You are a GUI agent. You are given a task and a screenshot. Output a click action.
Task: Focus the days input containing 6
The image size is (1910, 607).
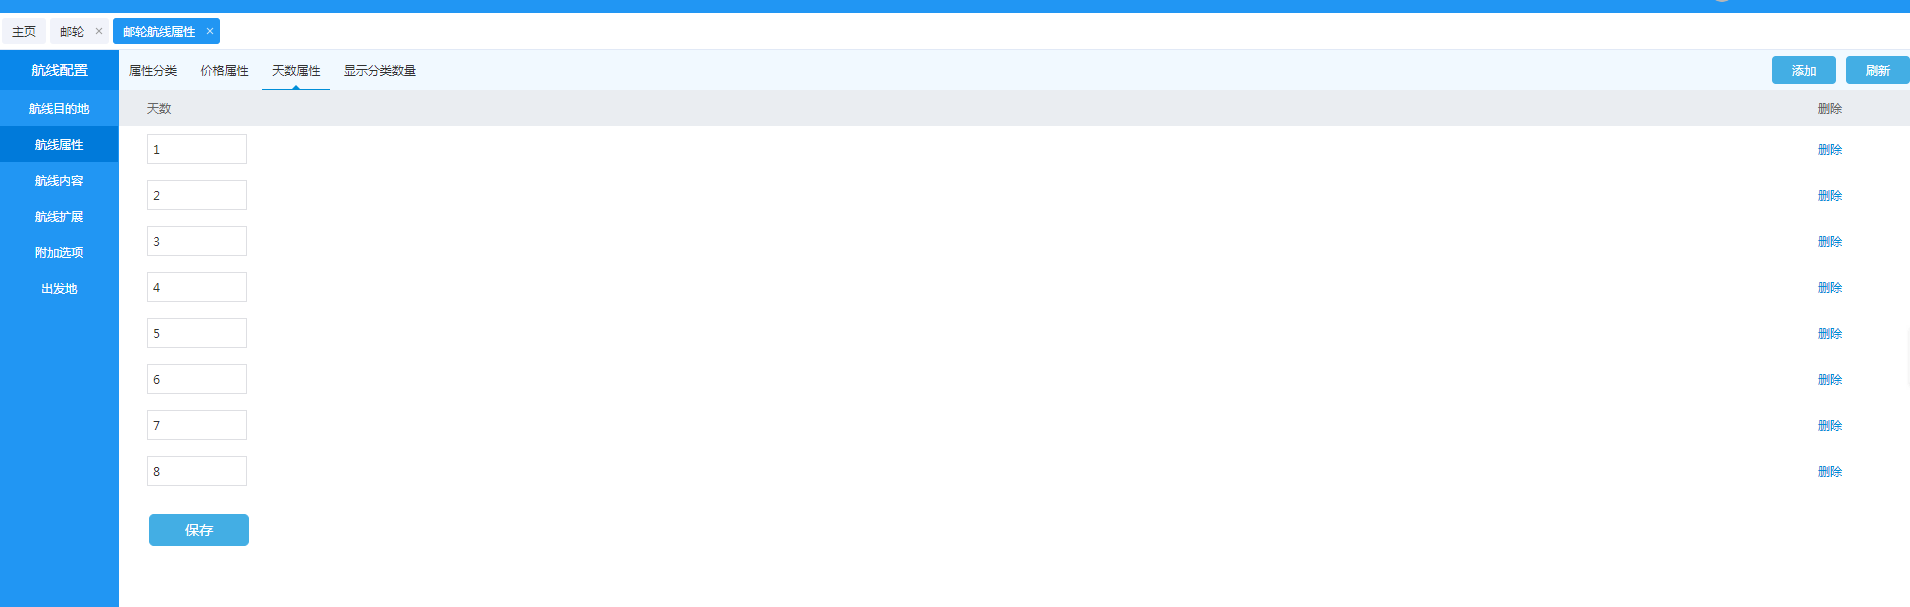(x=197, y=379)
